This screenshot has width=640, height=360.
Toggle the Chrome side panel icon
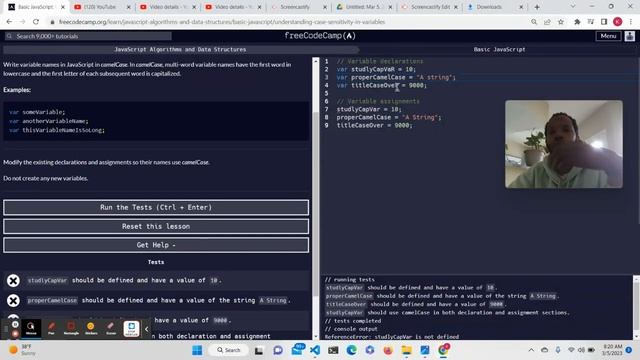tap(604, 22)
